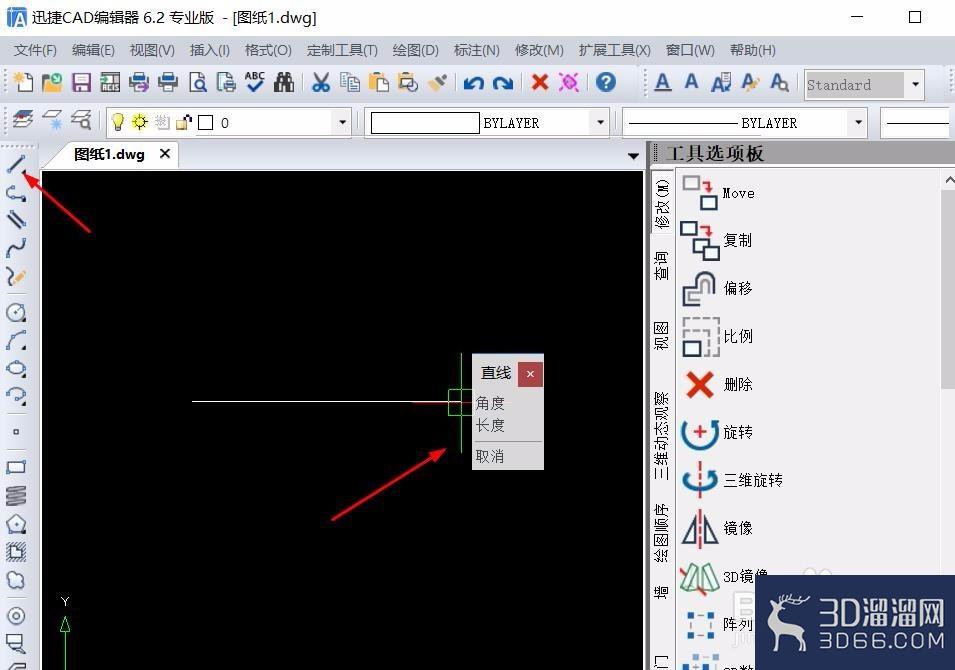Open Find with the binoculars icon
The width and height of the screenshot is (955, 670).
click(x=284, y=82)
